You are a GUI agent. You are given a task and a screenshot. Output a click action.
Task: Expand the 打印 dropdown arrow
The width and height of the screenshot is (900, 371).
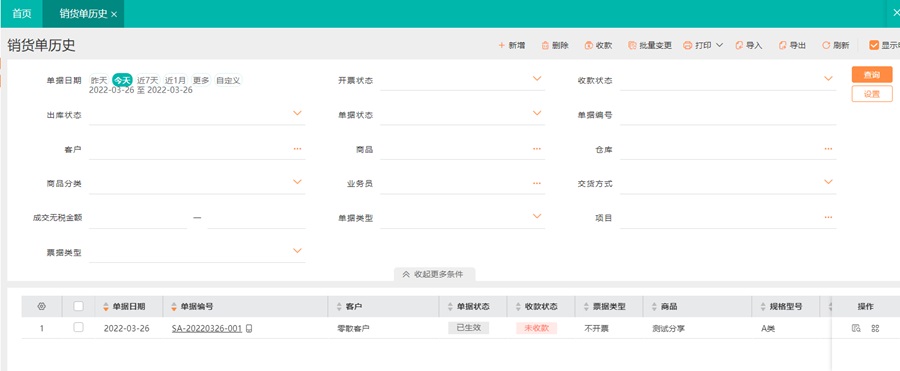point(719,45)
